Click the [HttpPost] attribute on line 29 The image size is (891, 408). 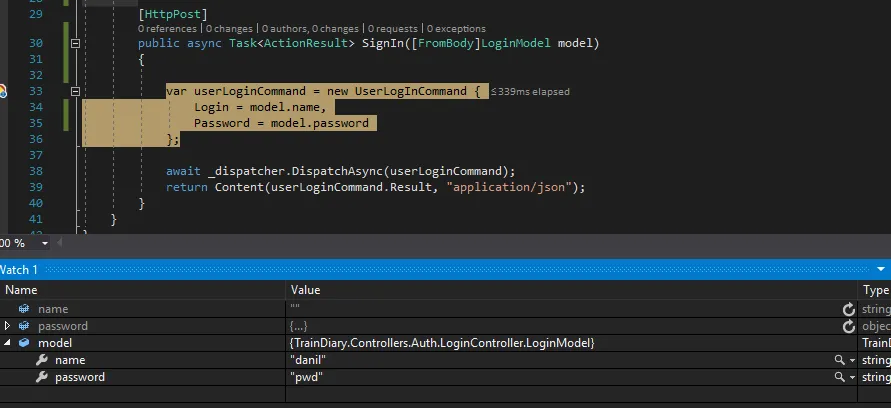[173, 14]
